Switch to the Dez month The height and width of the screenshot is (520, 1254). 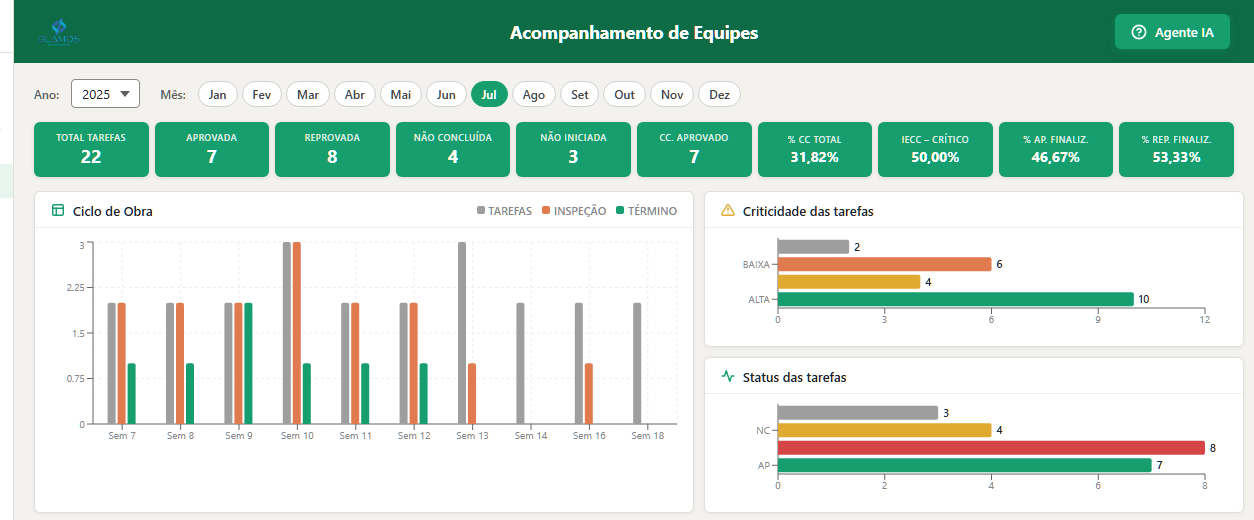pyautogui.click(x=719, y=94)
